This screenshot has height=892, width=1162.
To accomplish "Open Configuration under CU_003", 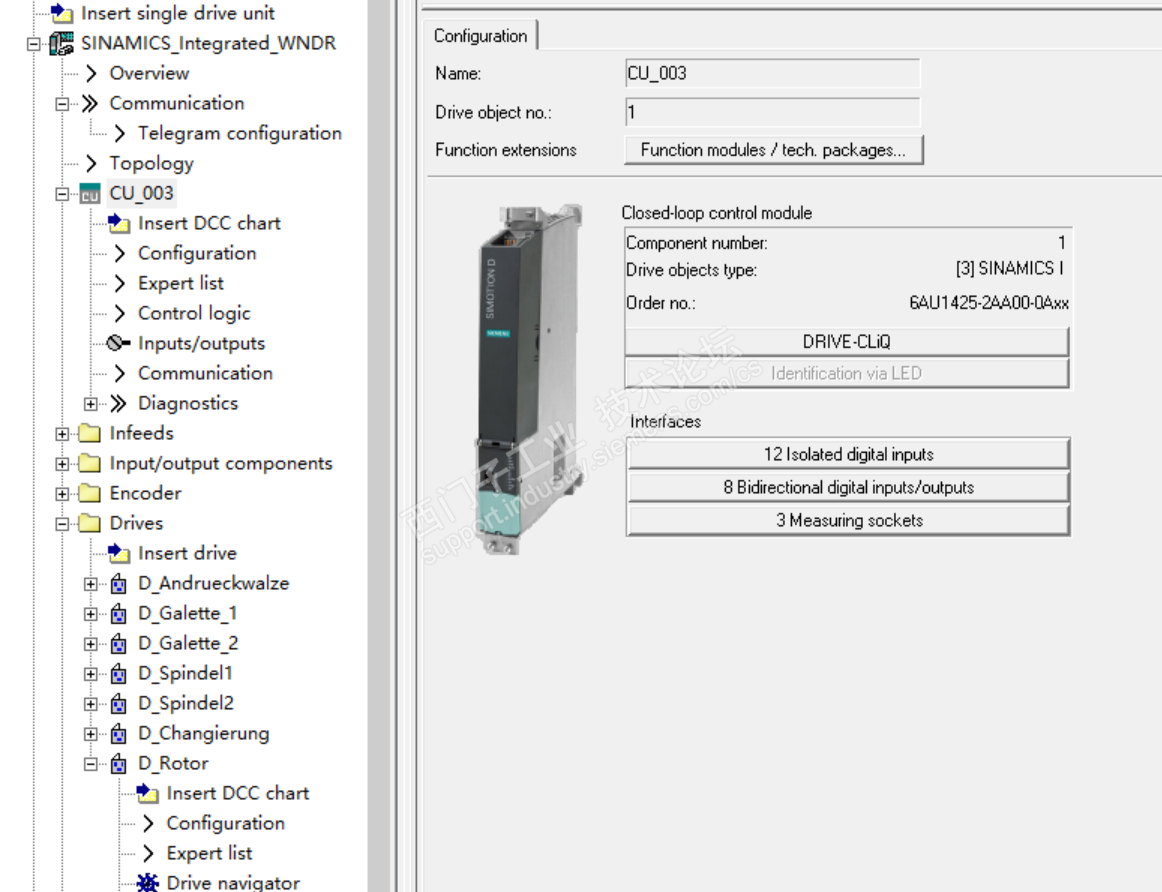I will pos(197,253).
